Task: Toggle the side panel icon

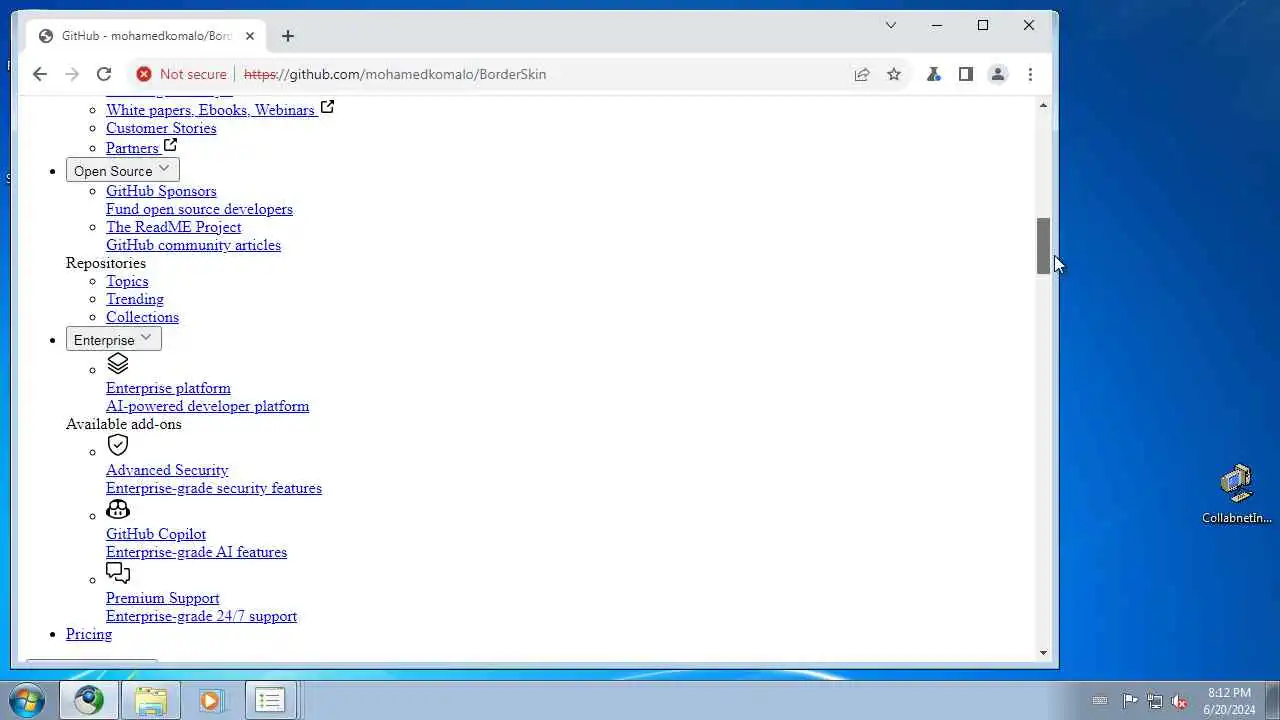Action: point(965,74)
